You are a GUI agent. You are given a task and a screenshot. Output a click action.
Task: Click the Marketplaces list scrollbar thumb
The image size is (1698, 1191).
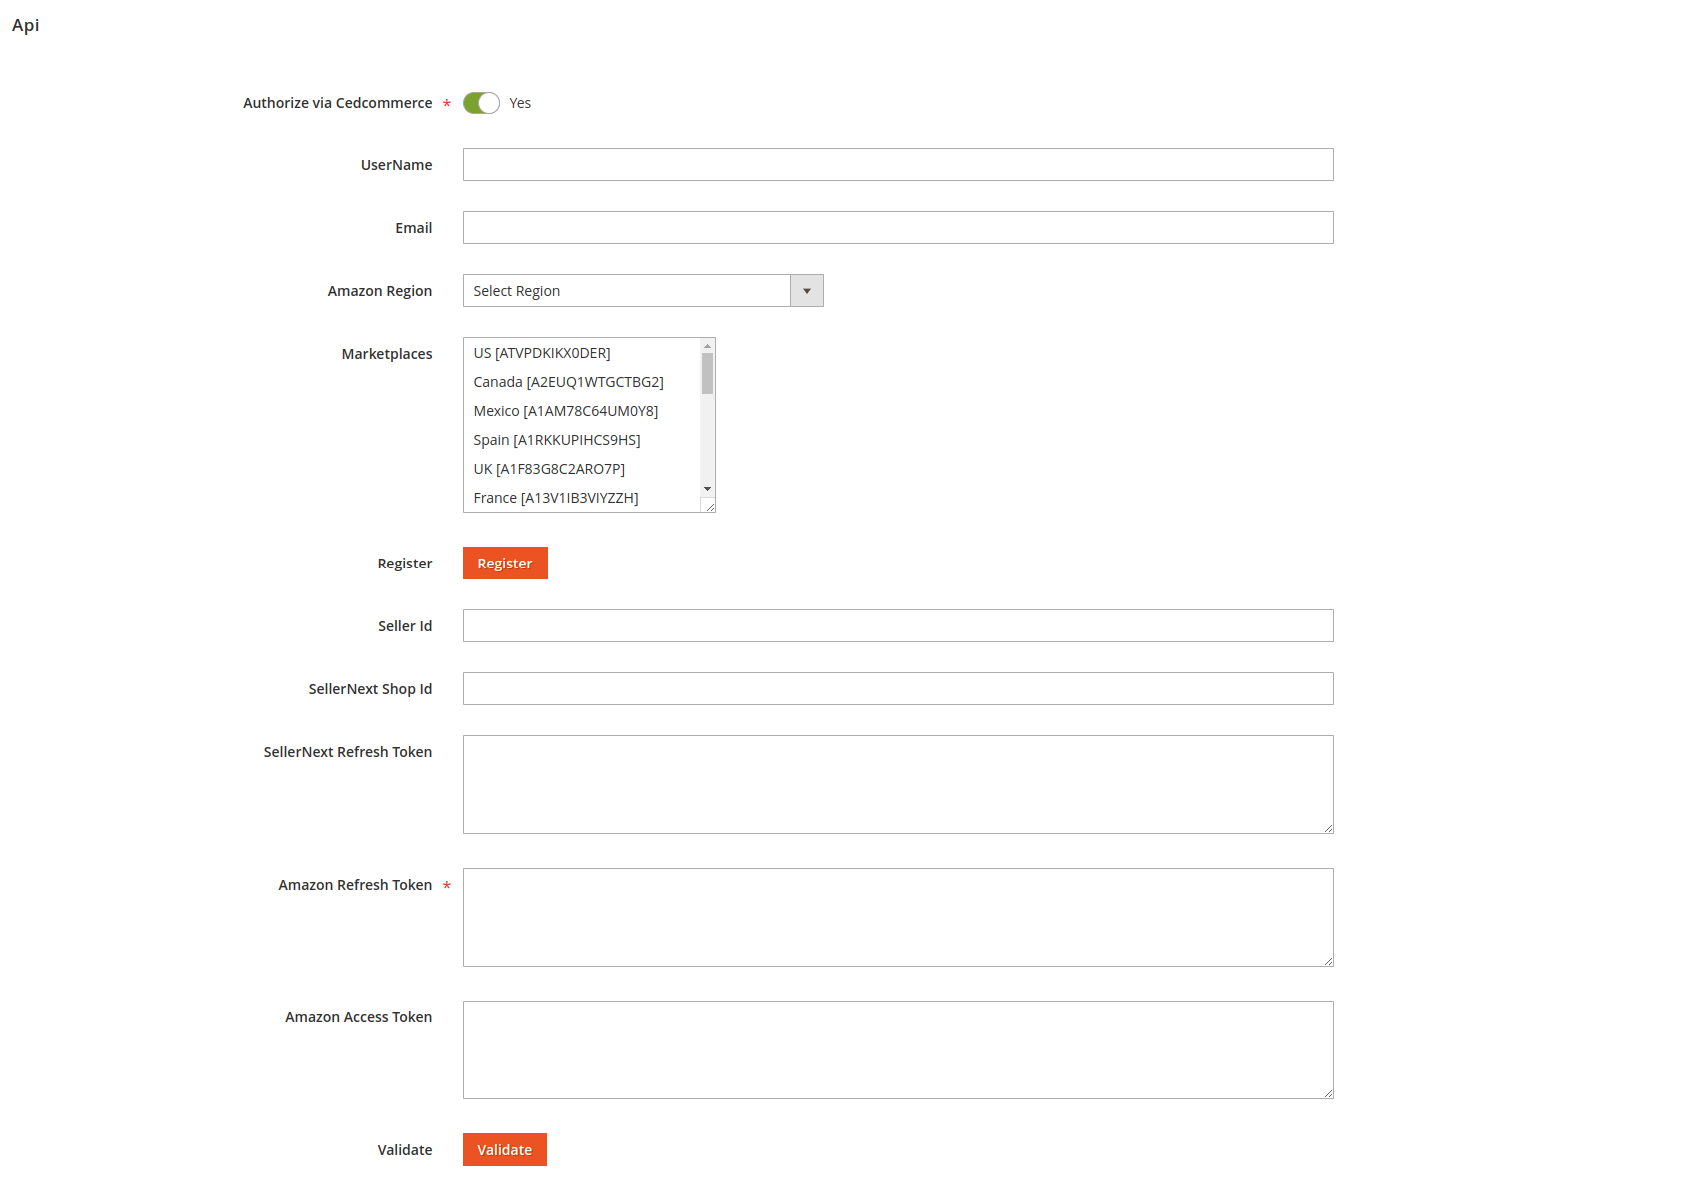pyautogui.click(x=707, y=373)
